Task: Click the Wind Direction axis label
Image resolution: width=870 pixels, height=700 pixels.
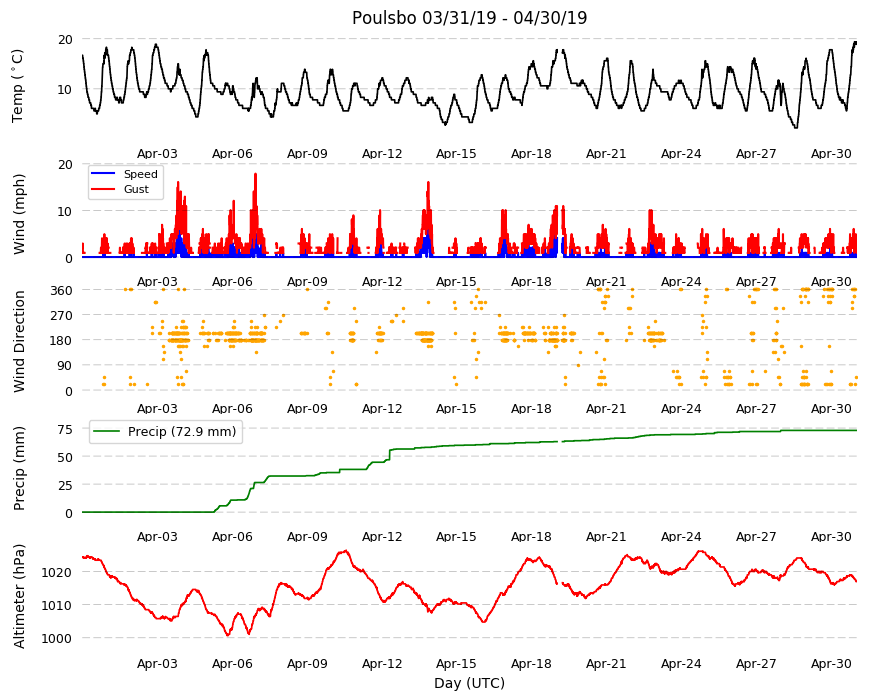Action: [x=19, y=341]
